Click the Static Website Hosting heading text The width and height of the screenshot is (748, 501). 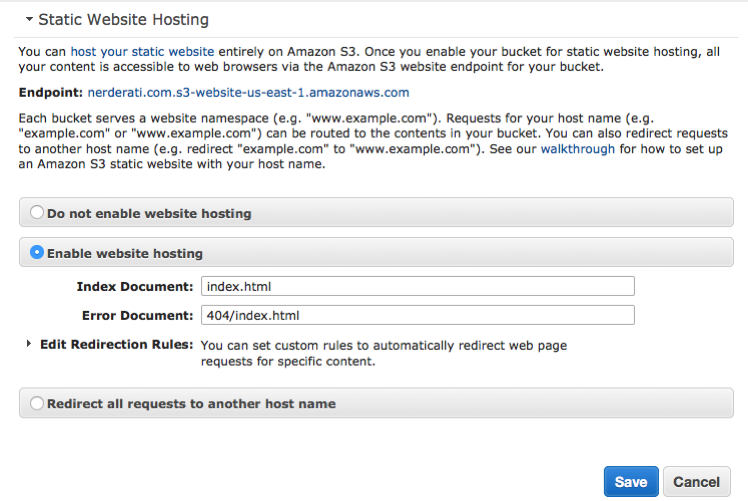point(124,20)
